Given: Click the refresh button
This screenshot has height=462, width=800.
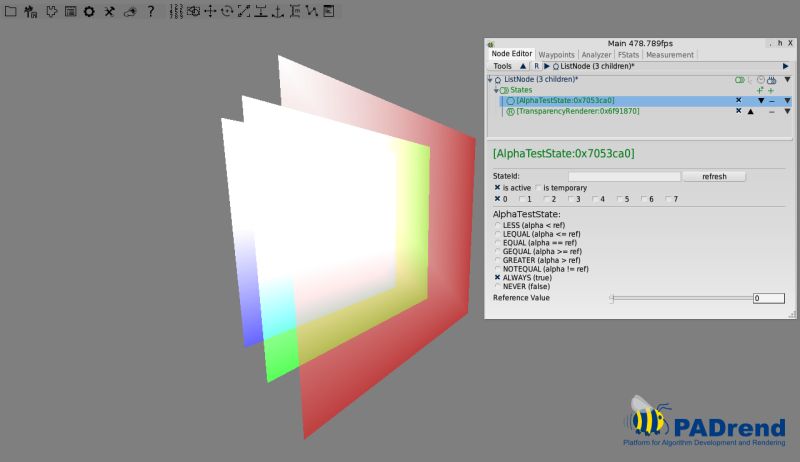Looking at the screenshot, I should click(714, 176).
